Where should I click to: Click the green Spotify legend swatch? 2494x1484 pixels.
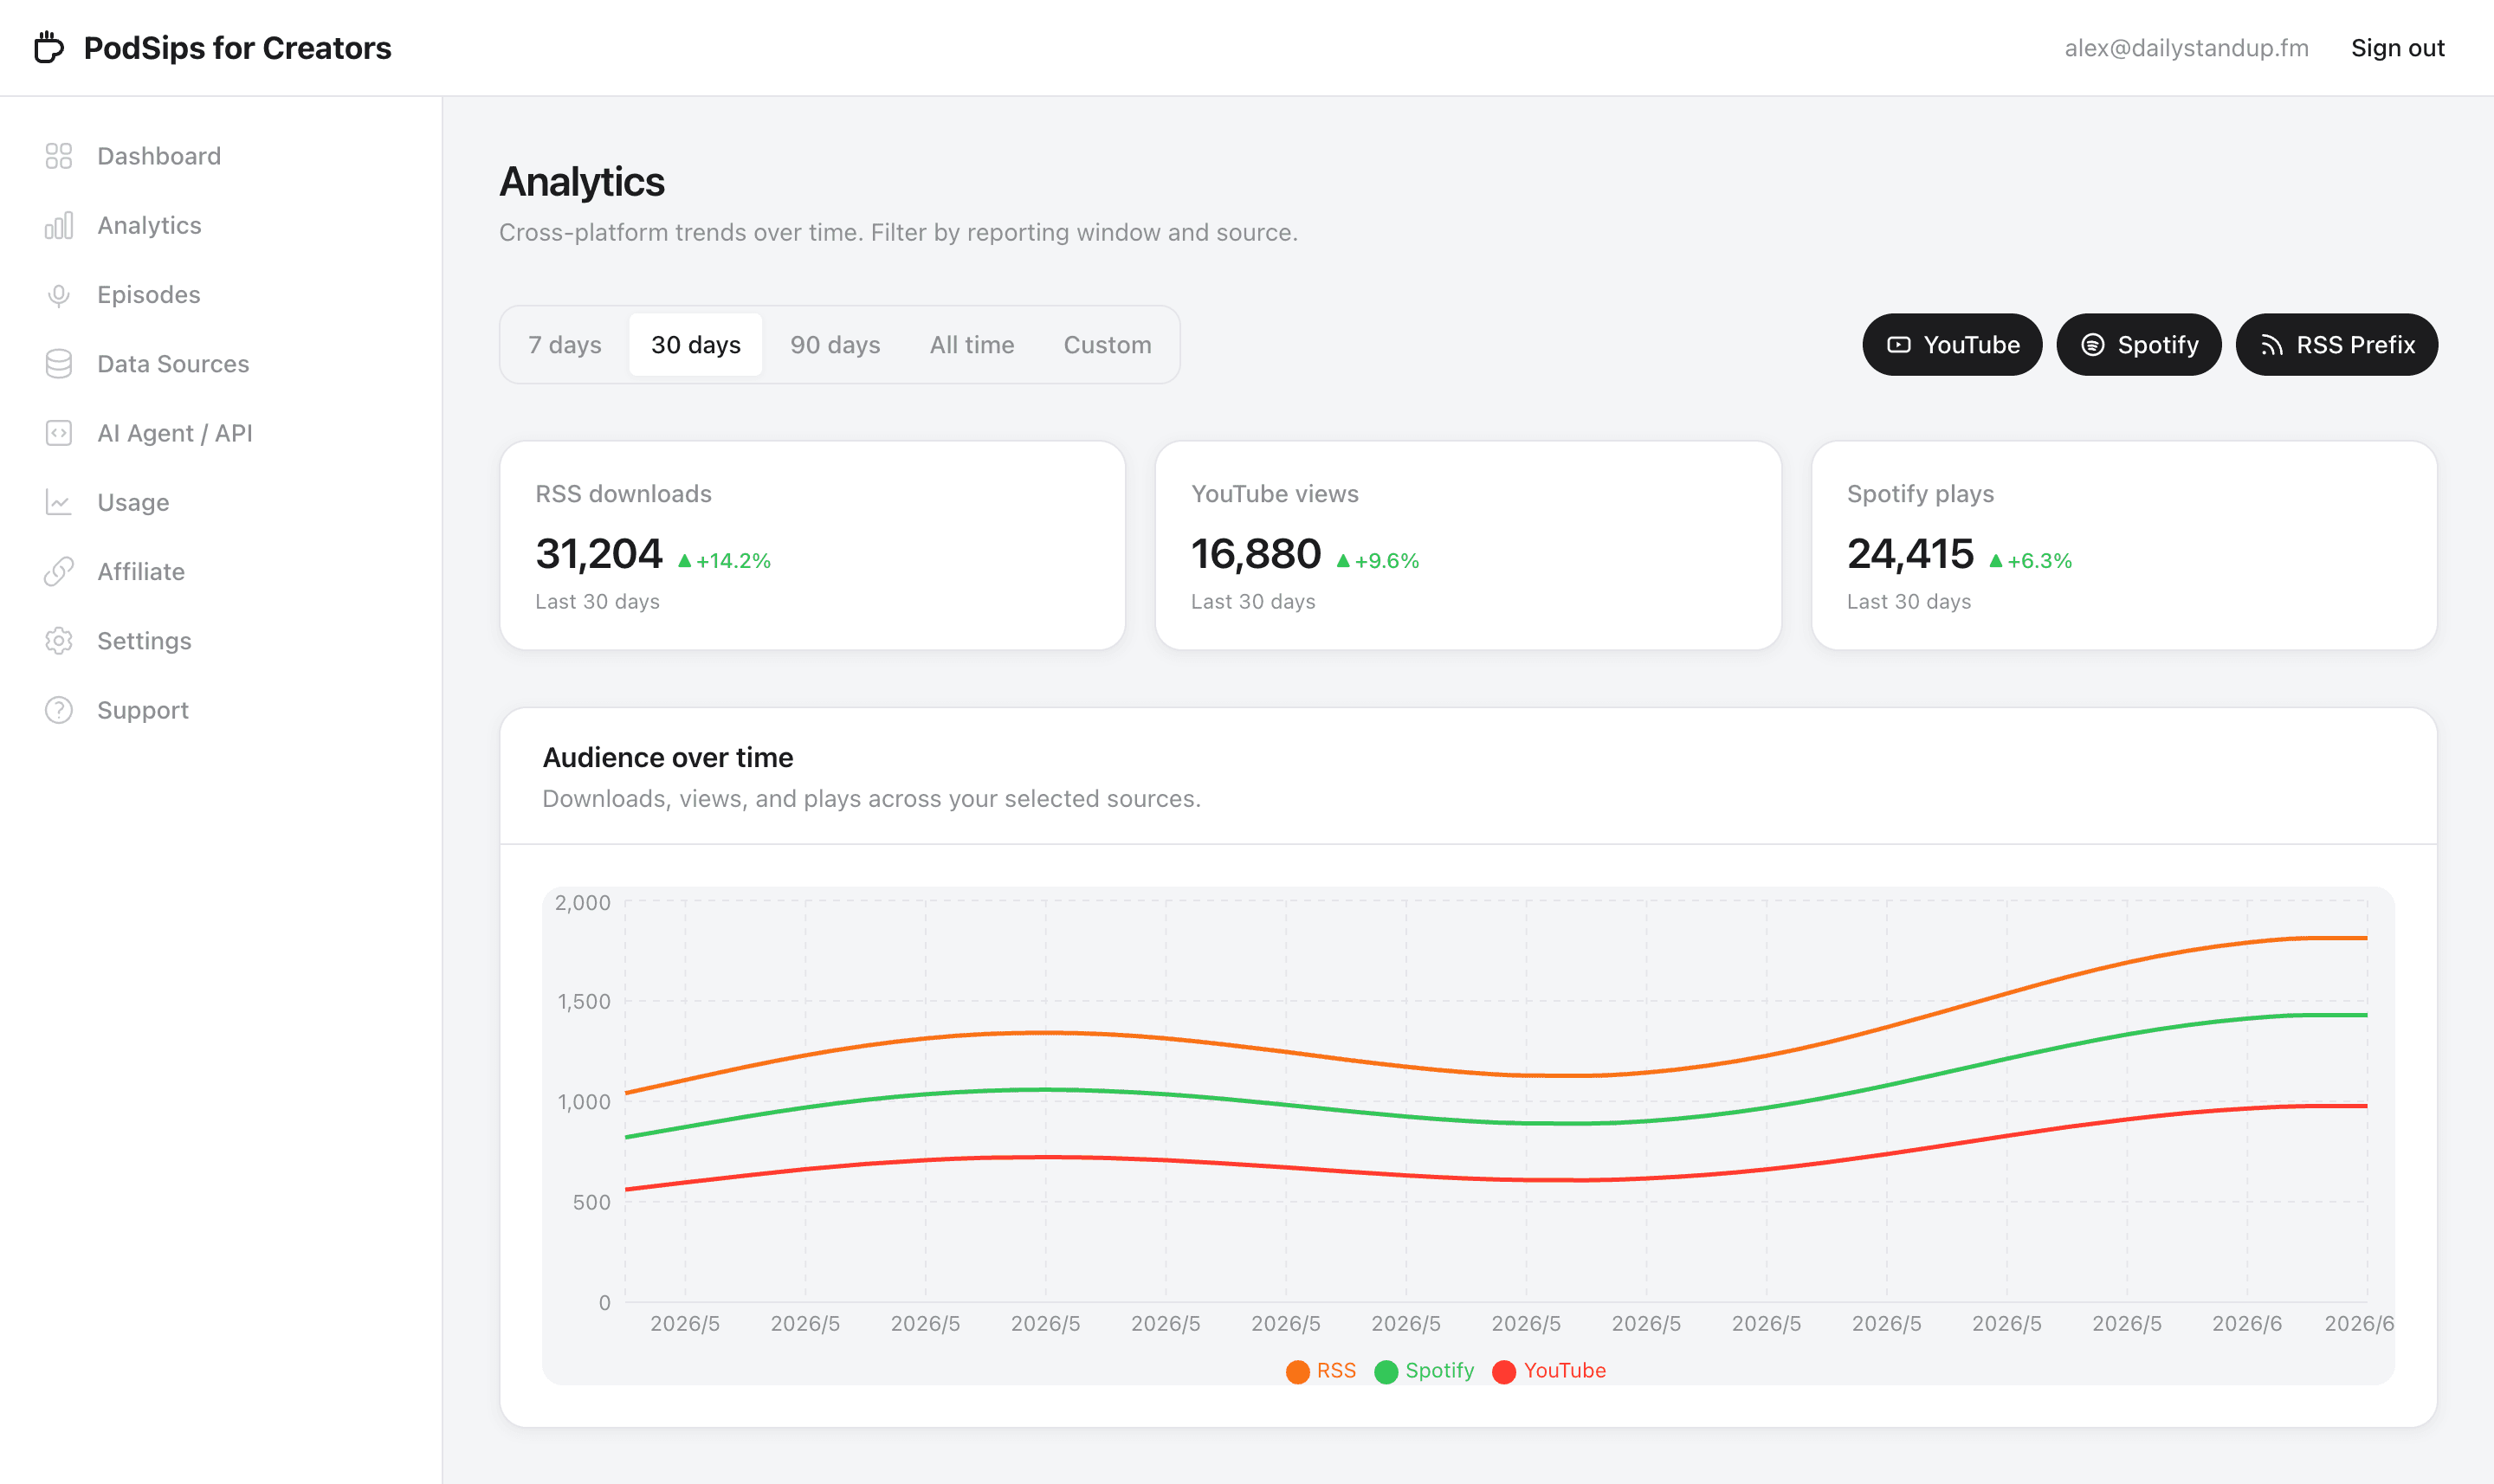point(1386,1371)
